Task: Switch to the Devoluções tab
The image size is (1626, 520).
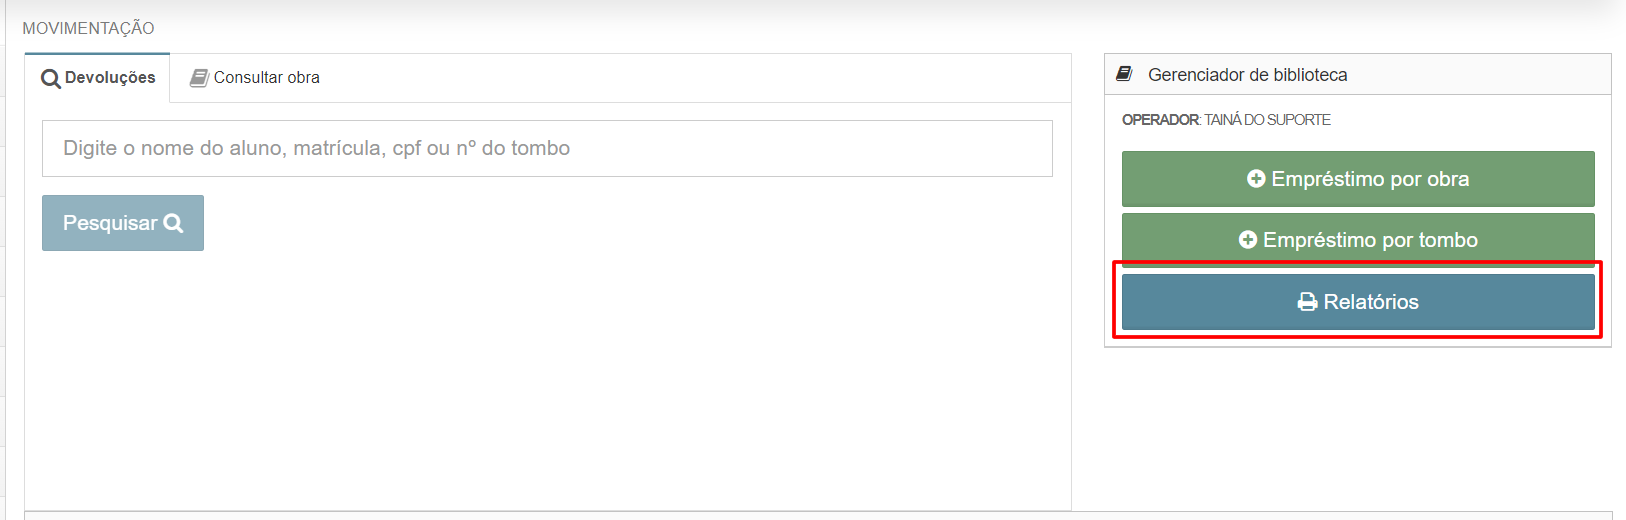Action: [x=98, y=78]
